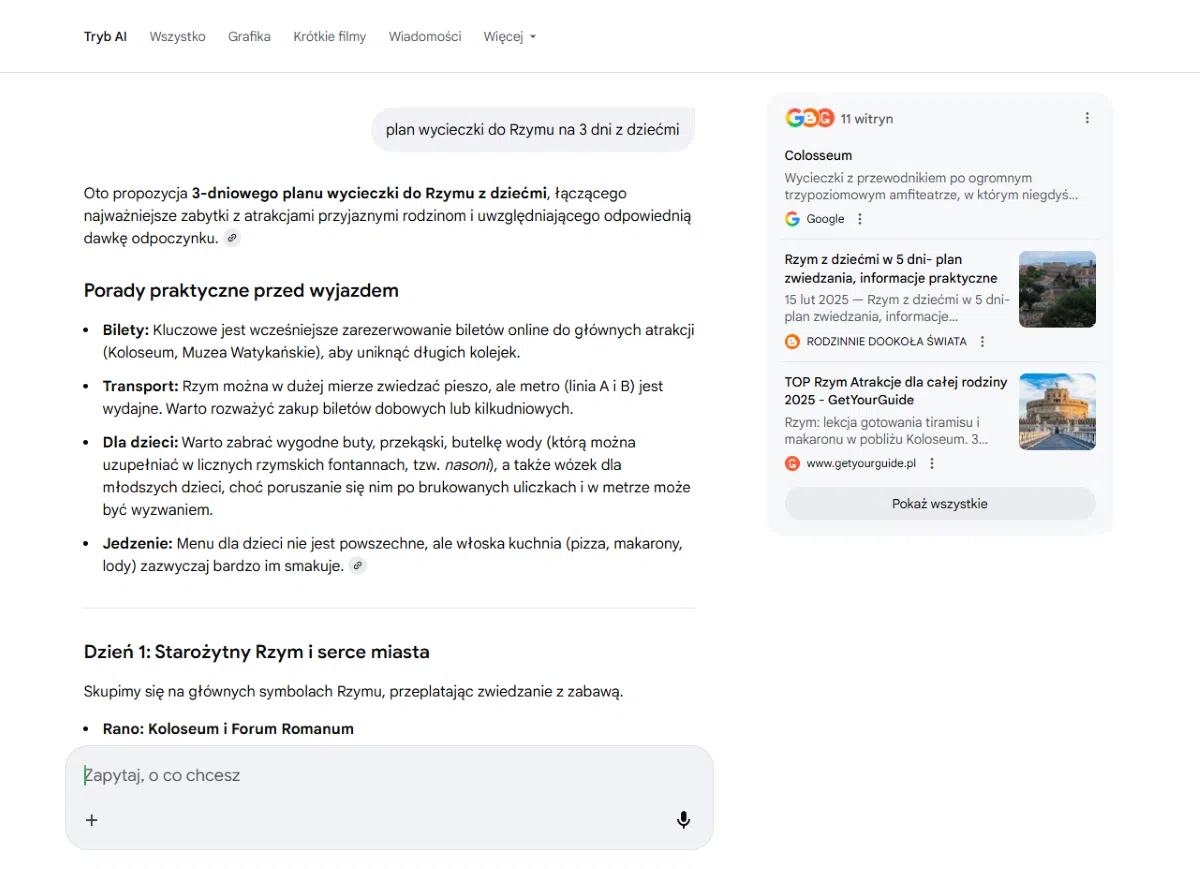The height and width of the screenshot is (869, 1200).
Task: Click the query bubble with the Rome trip prompt
Action: click(x=533, y=129)
